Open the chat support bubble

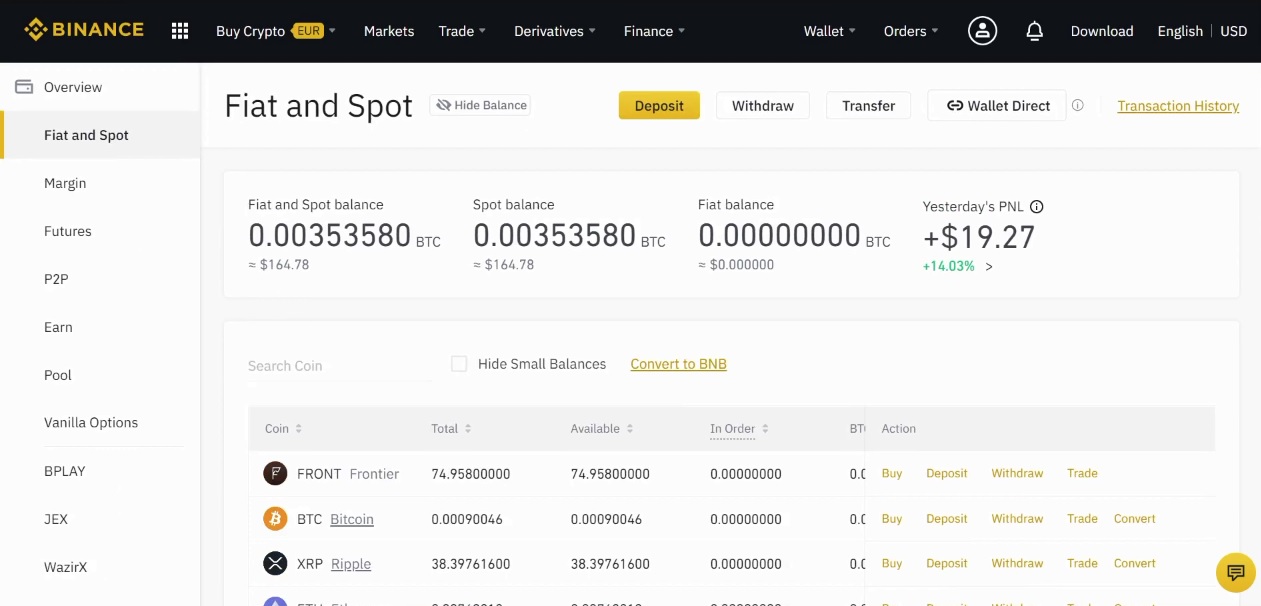point(1236,572)
